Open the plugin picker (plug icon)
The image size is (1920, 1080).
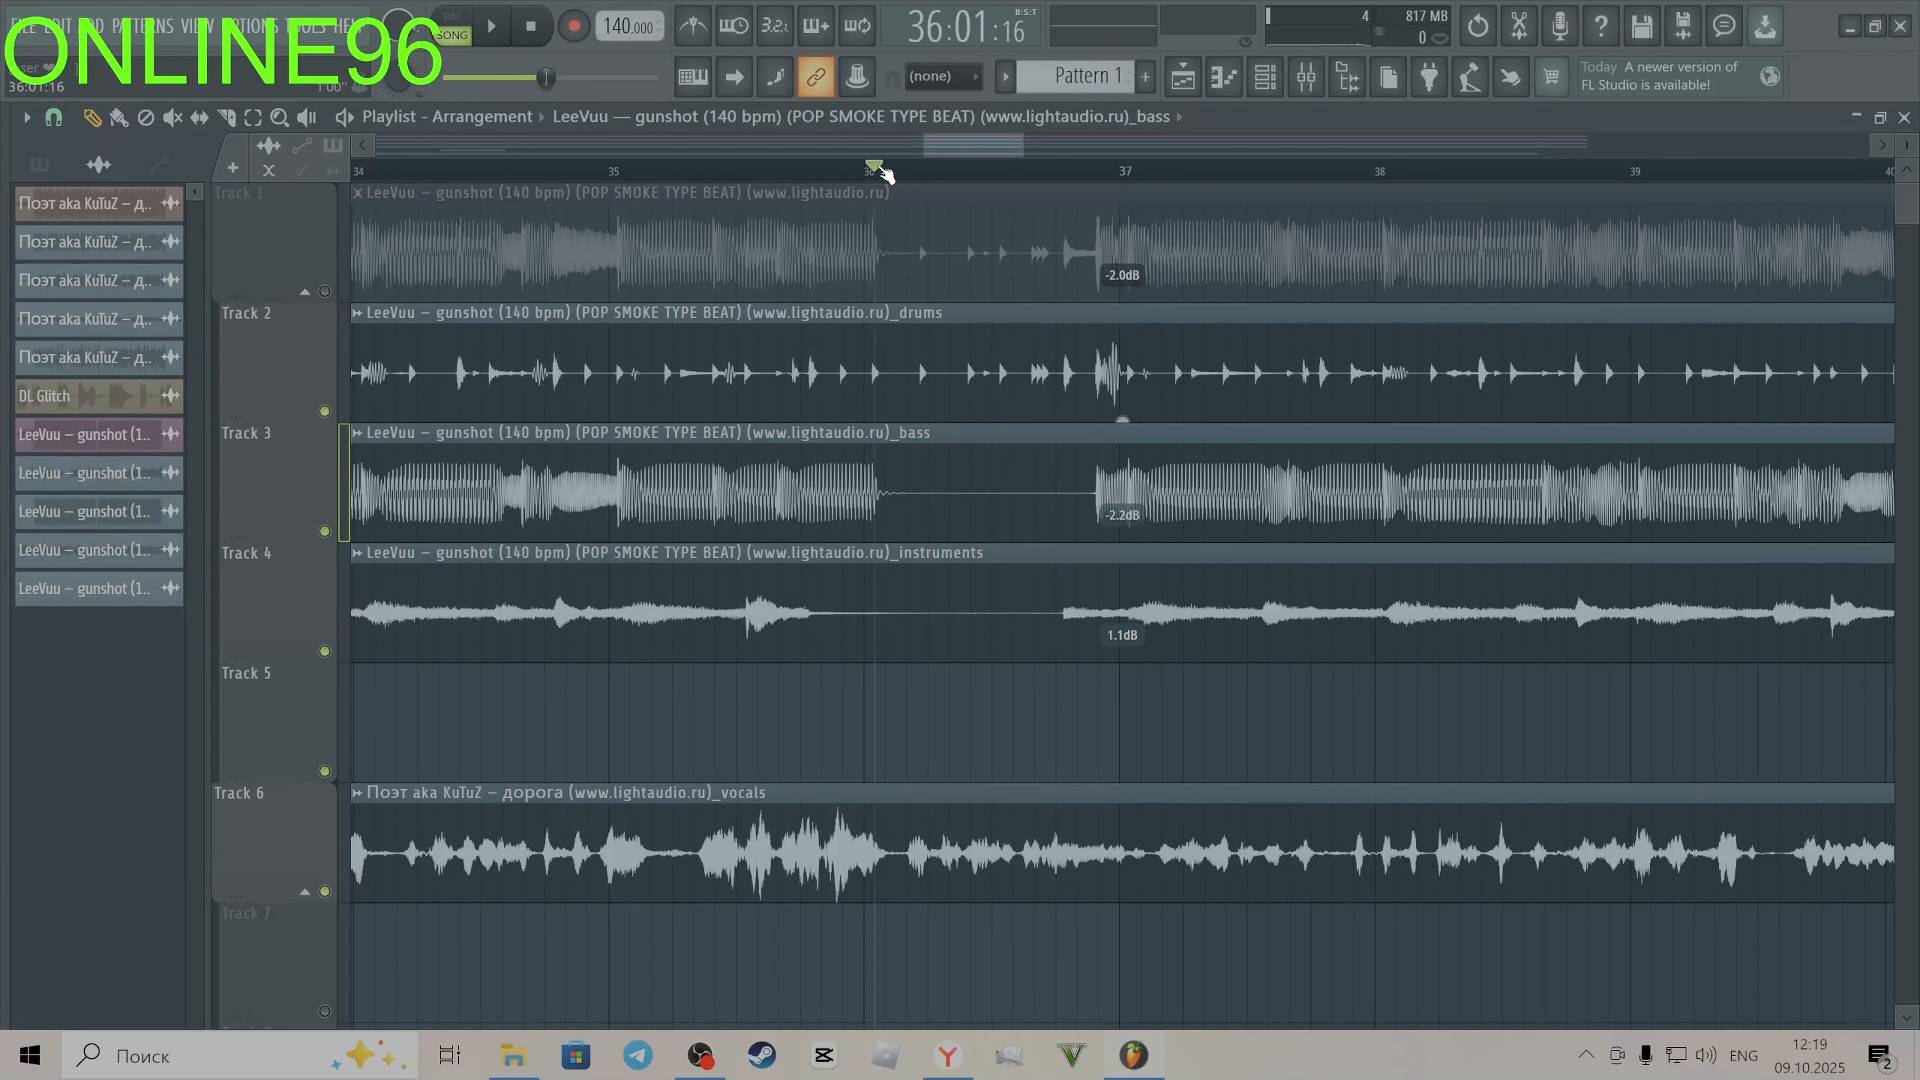point(1429,76)
